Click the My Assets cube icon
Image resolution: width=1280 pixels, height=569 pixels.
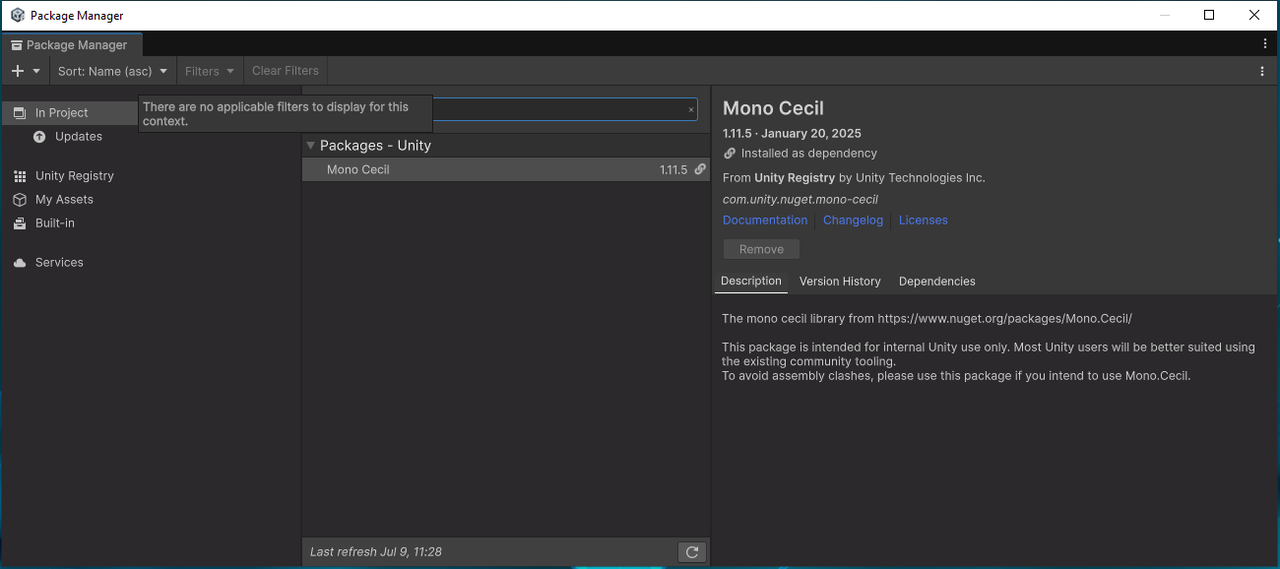tap(19, 200)
